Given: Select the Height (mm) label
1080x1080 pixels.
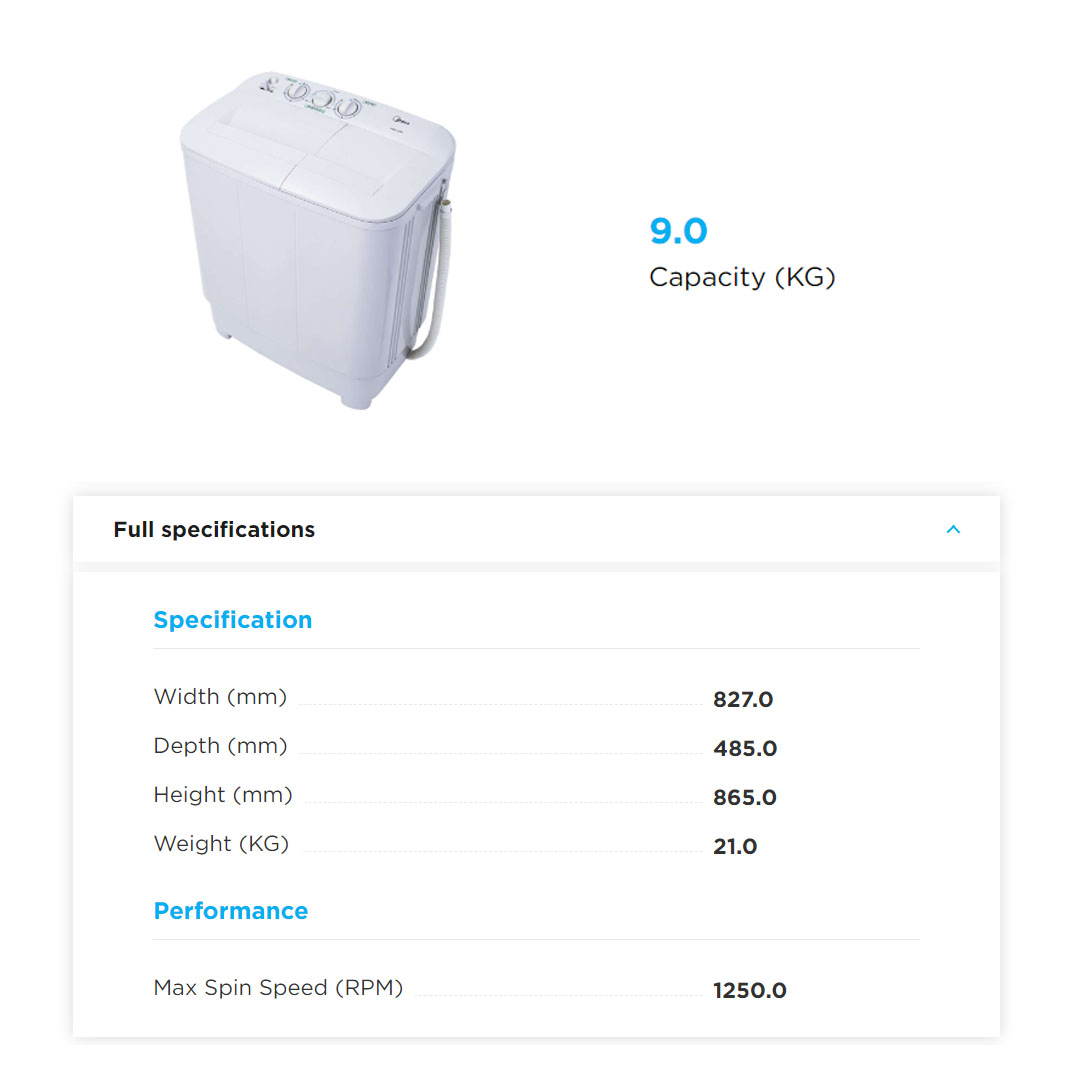Looking at the screenshot, I should coord(222,795).
